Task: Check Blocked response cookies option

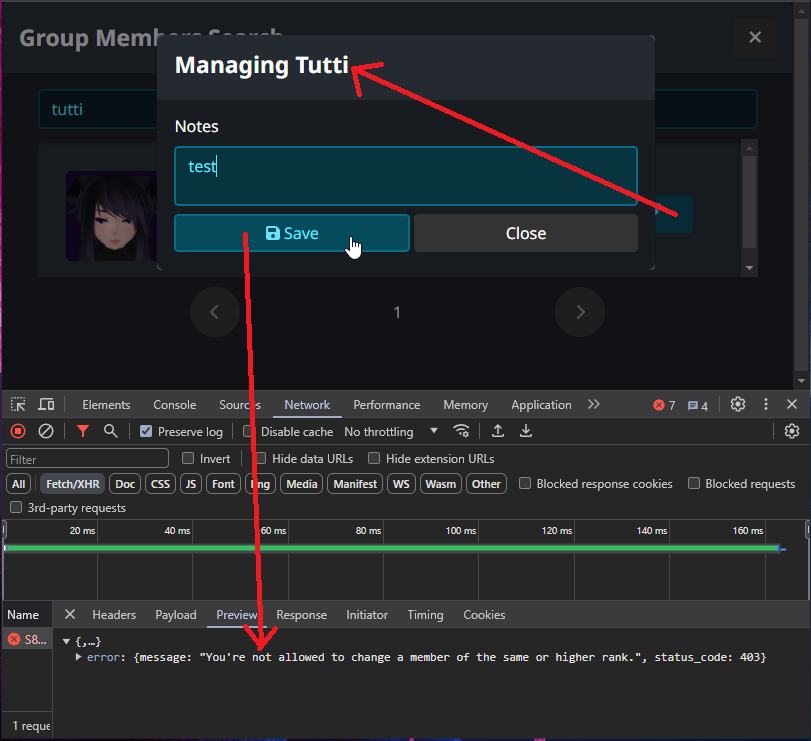Action: pos(526,484)
